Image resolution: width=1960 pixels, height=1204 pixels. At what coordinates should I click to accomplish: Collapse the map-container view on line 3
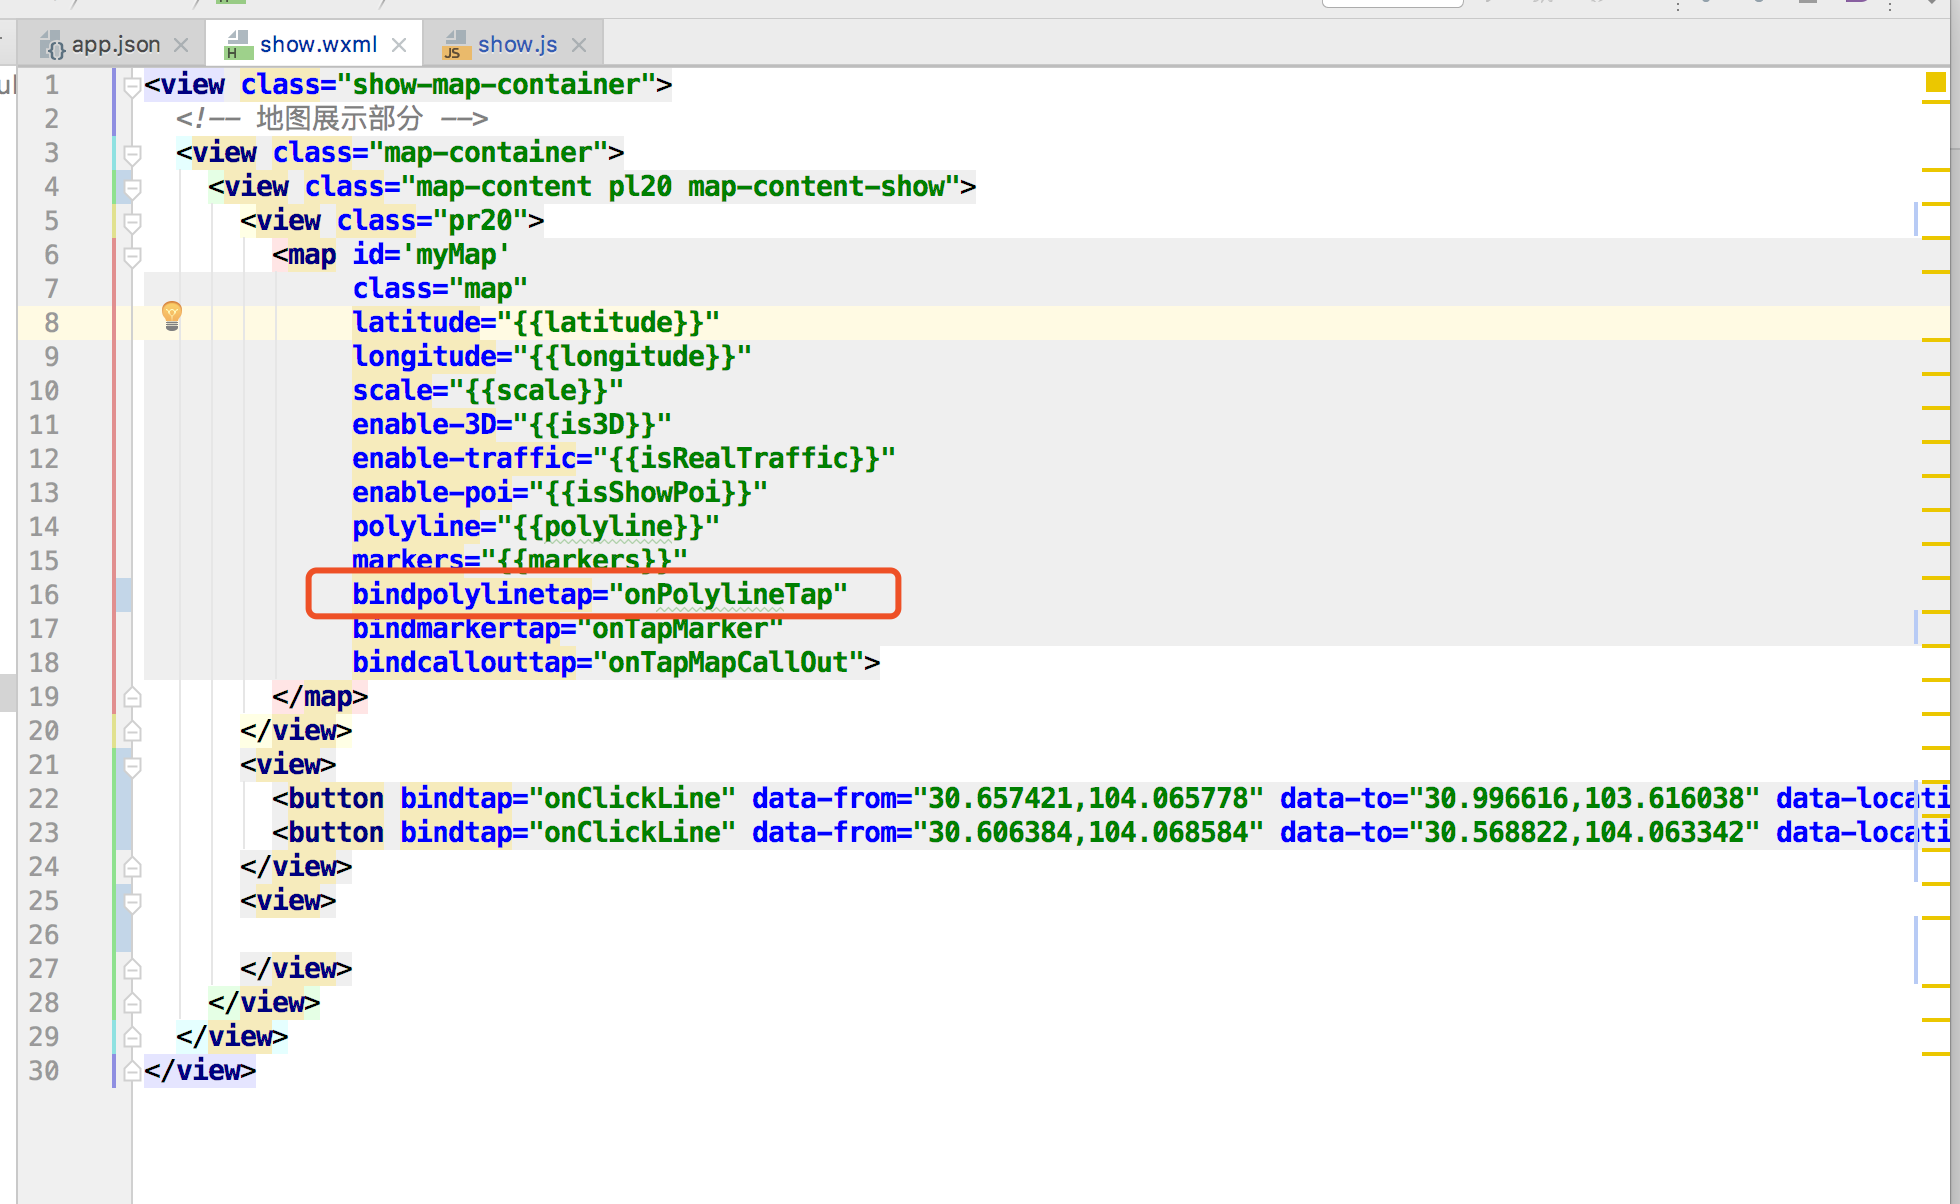coord(131,154)
